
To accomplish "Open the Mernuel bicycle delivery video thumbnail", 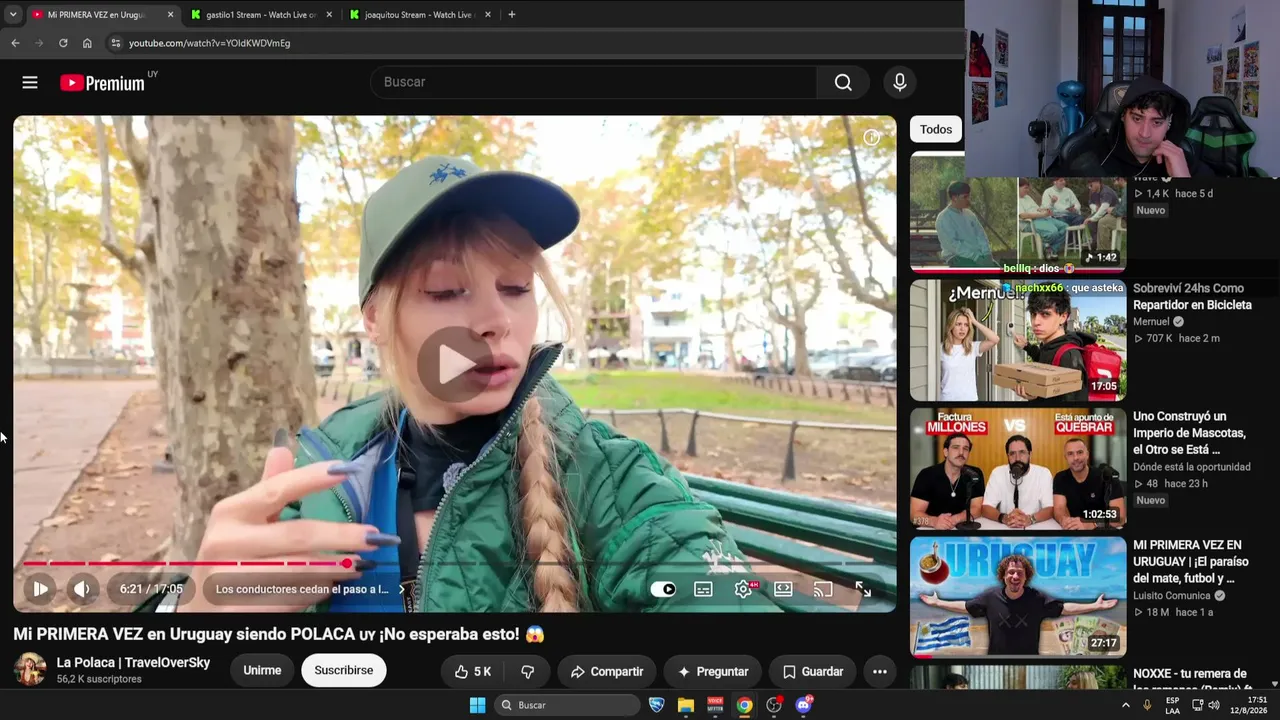I will coord(1018,340).
